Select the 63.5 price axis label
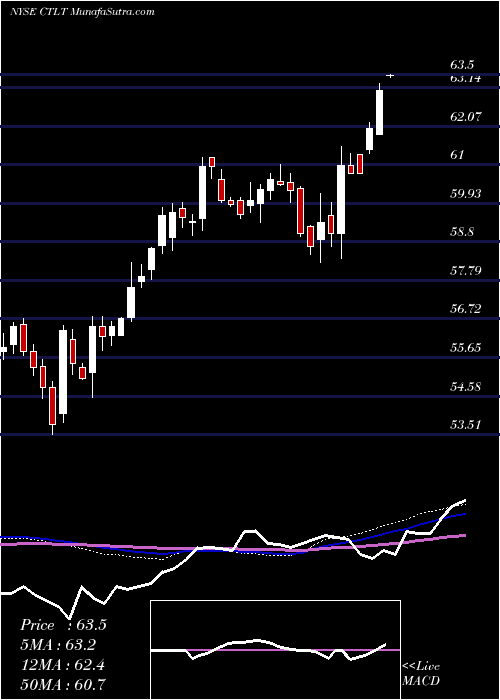Image resolution: width=500 pixels, height=700 pixels. tap(462, 65)
